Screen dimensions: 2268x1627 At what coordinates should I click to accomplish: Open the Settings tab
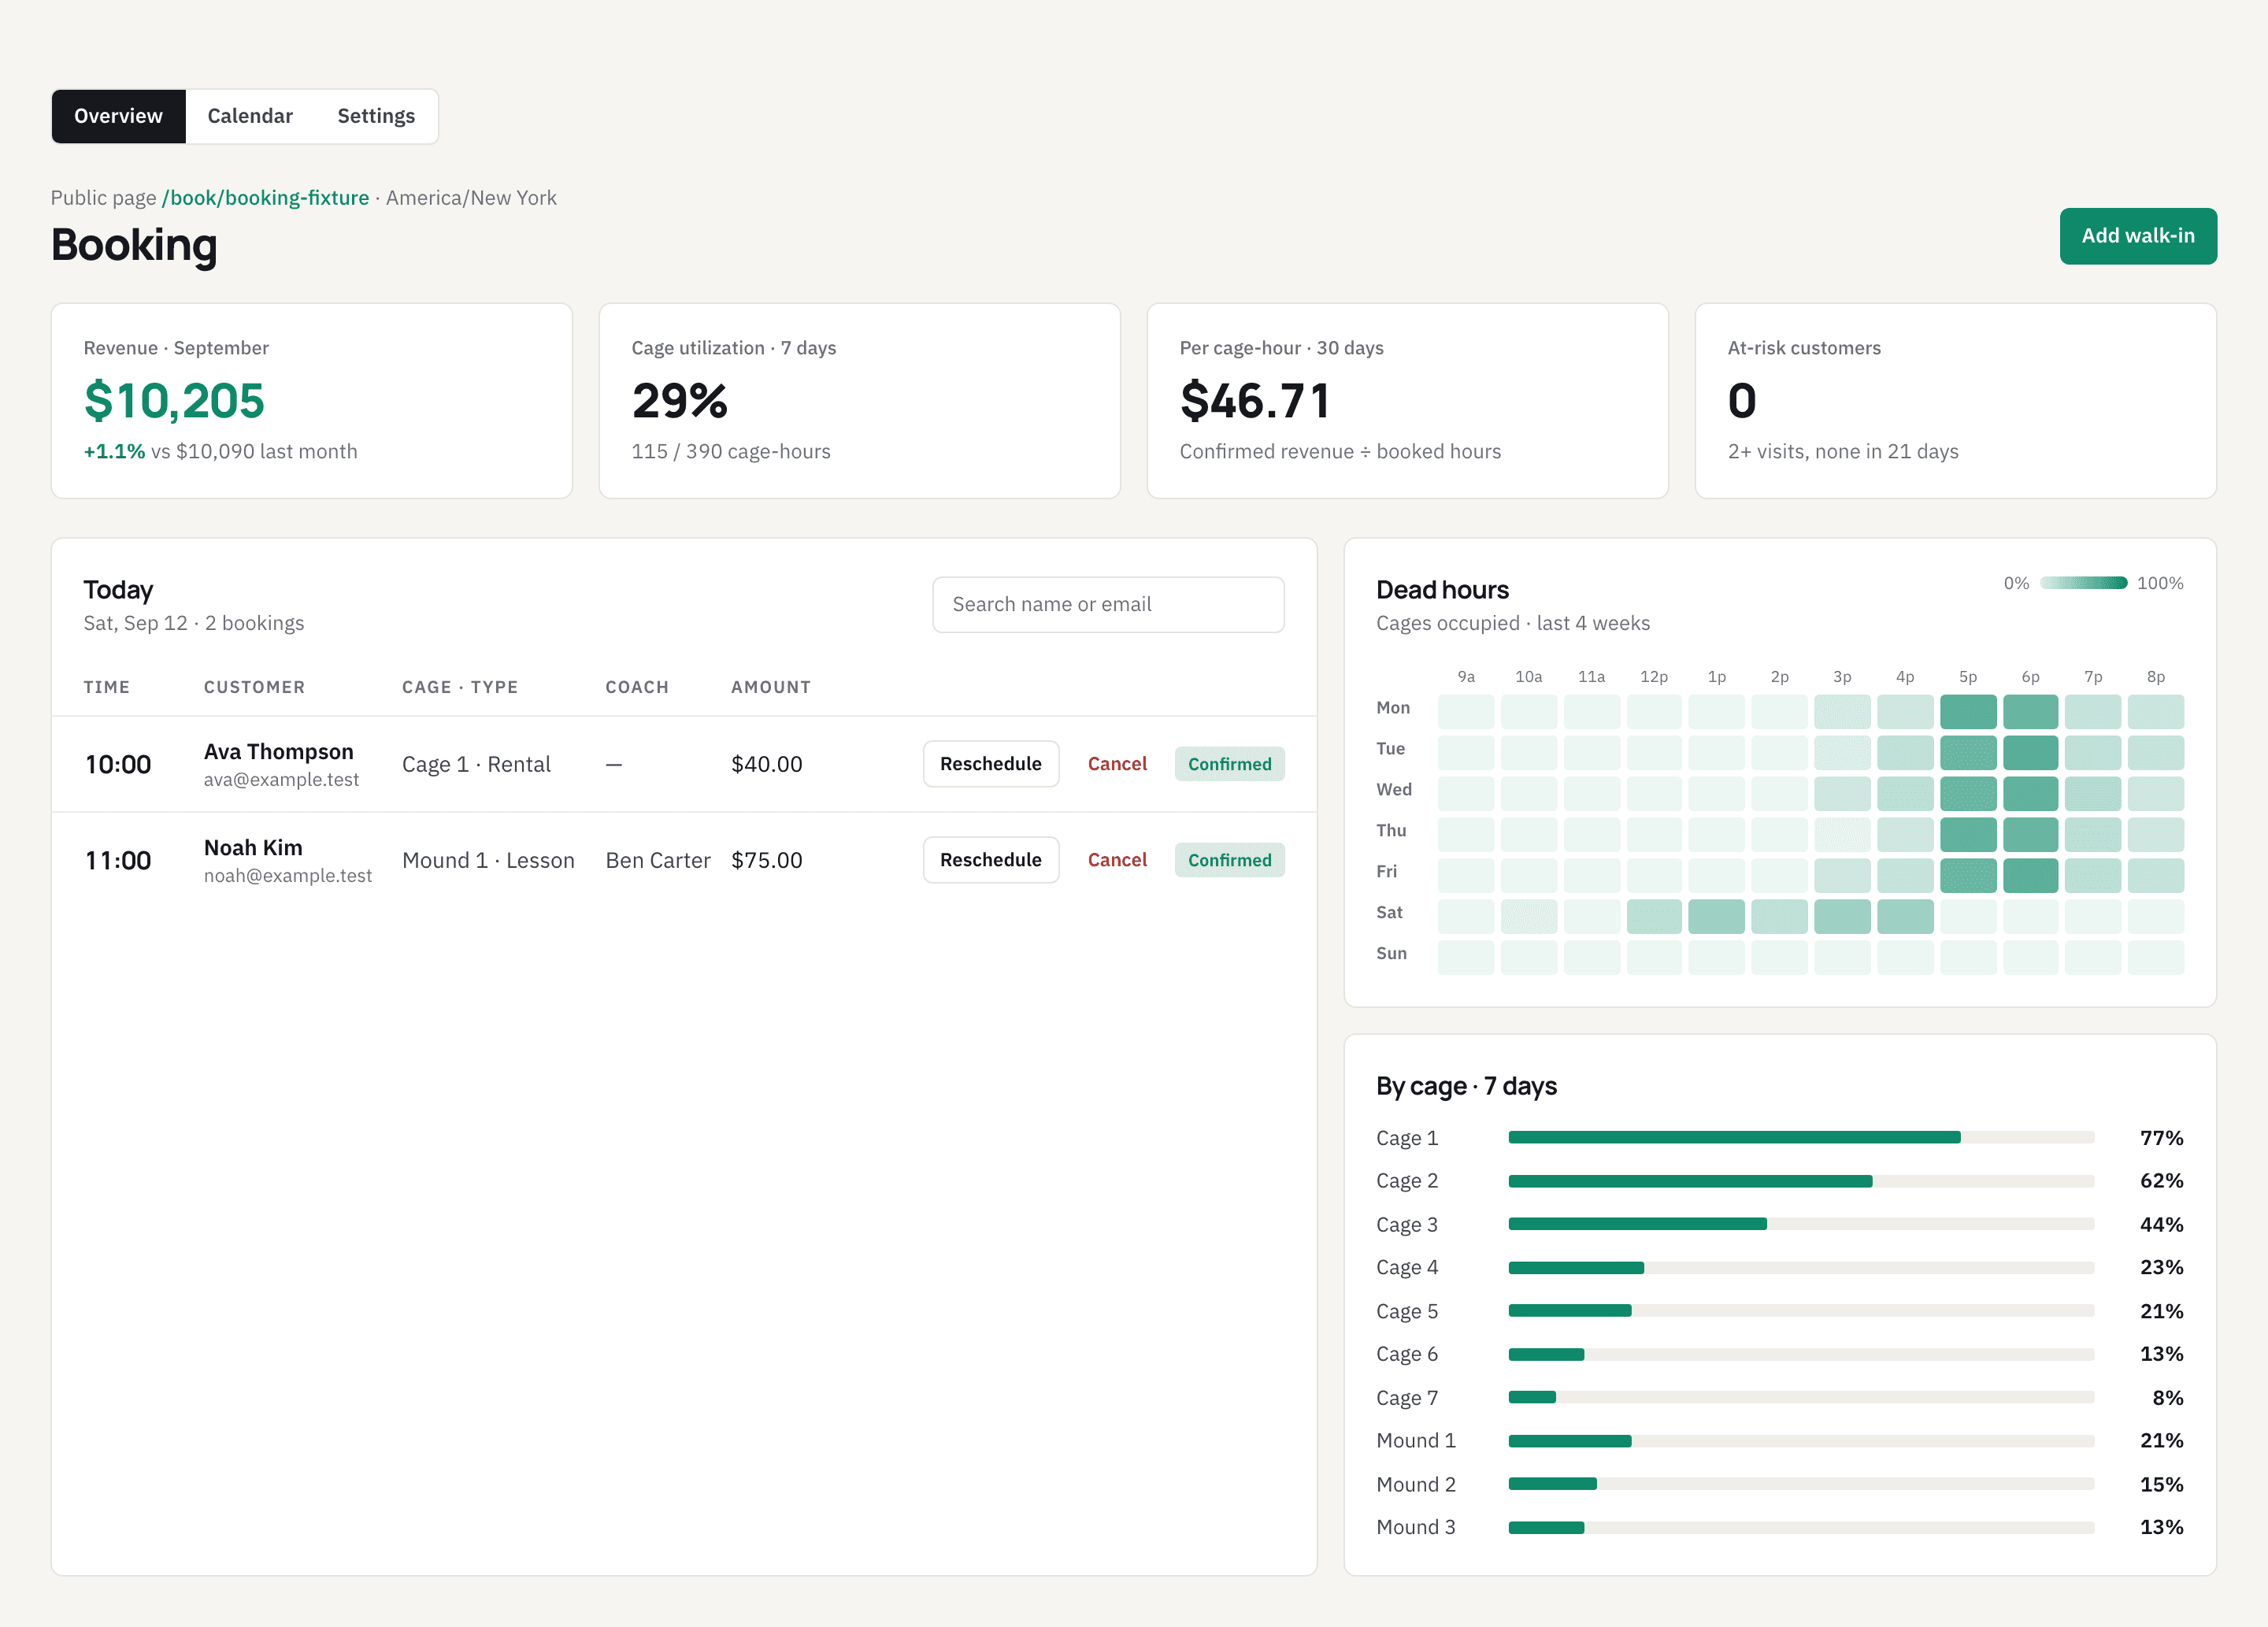376,116
